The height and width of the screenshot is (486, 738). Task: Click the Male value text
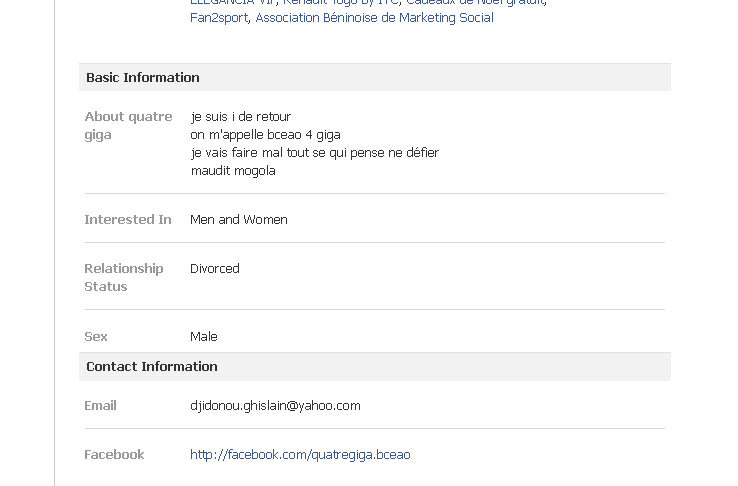click(x=204, y=336)
